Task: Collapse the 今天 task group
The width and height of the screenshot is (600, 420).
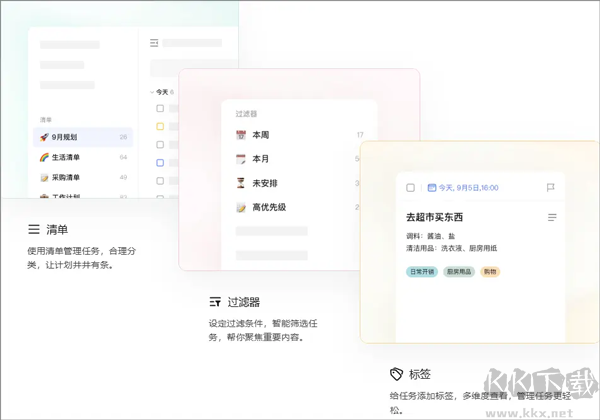Action: tap(151, 92)
